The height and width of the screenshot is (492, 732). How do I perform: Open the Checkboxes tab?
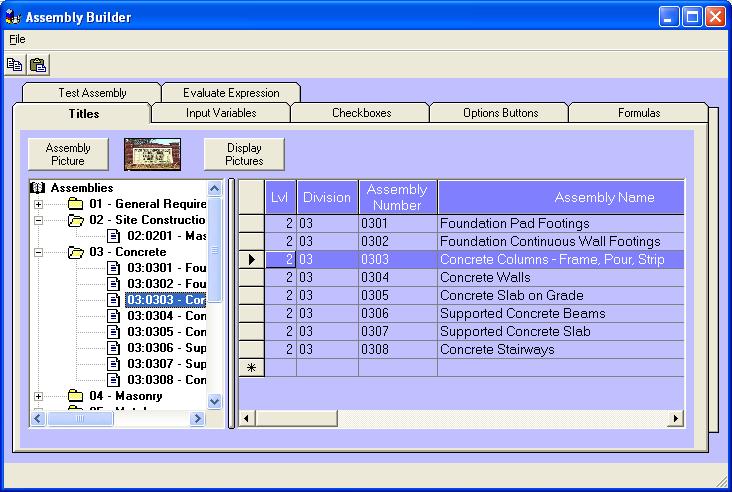(361, 113)
